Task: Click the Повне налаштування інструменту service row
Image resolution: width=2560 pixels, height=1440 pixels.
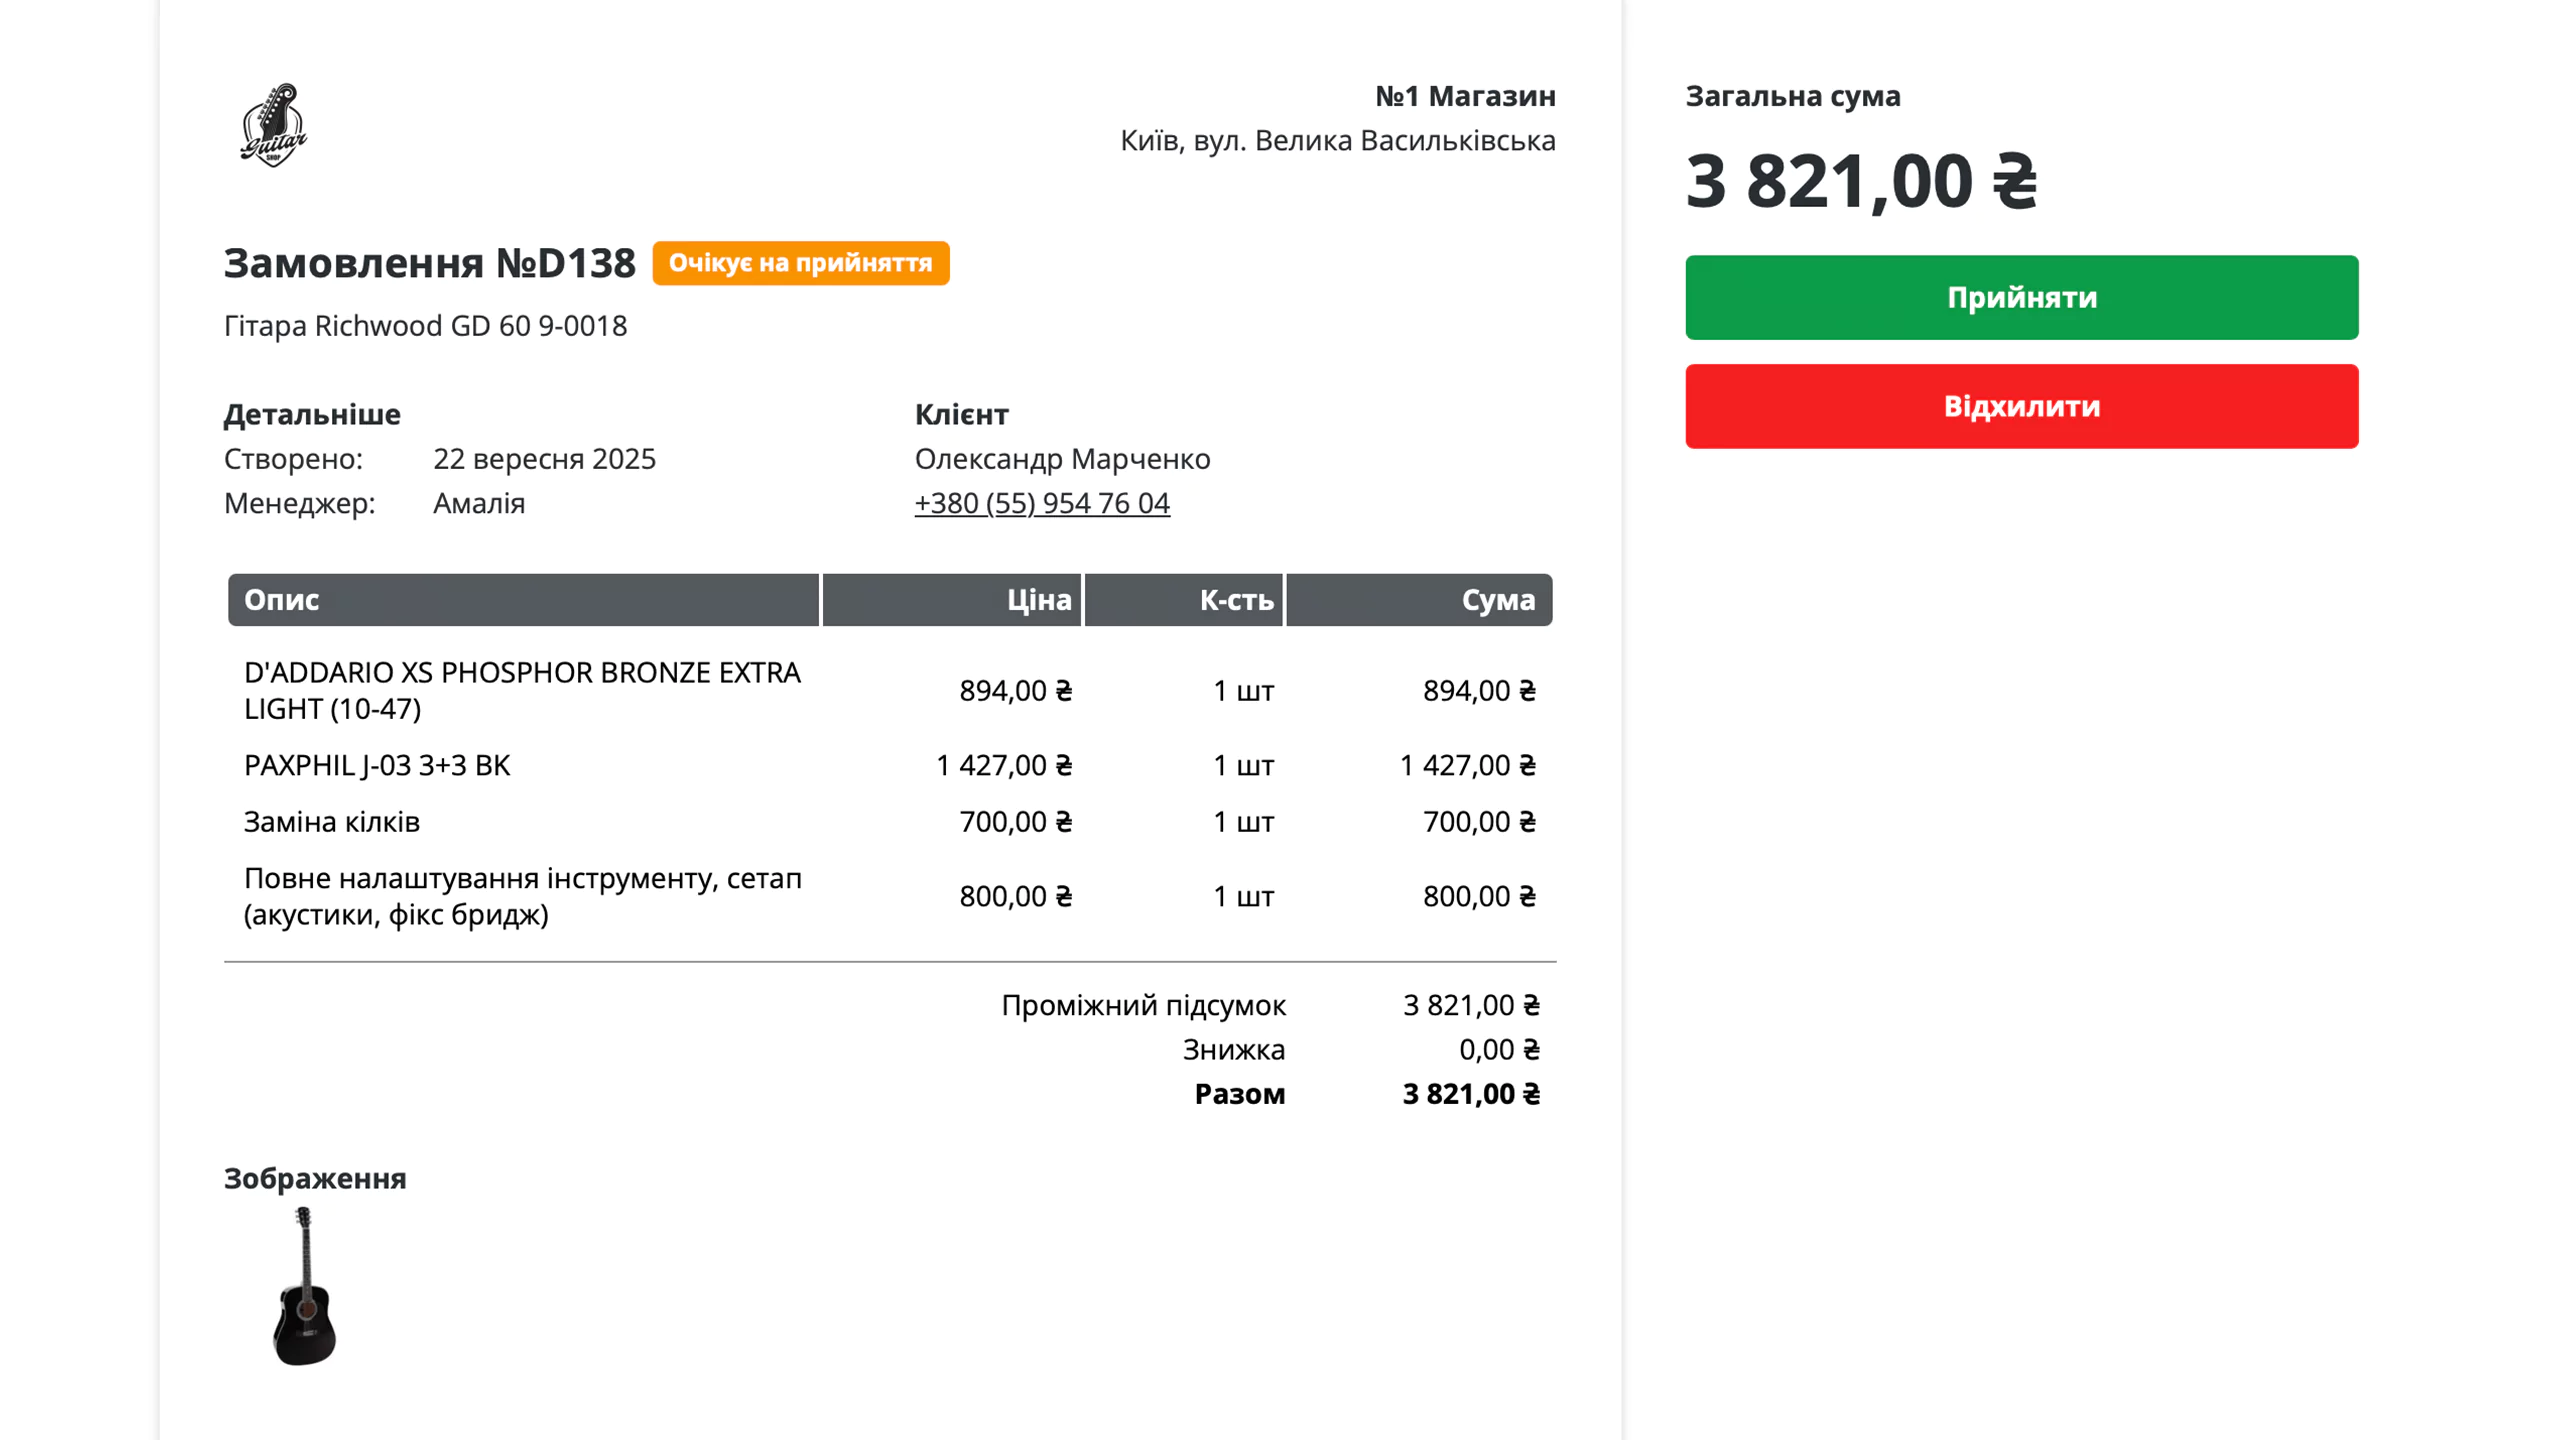Action: (x=890, y=896)
